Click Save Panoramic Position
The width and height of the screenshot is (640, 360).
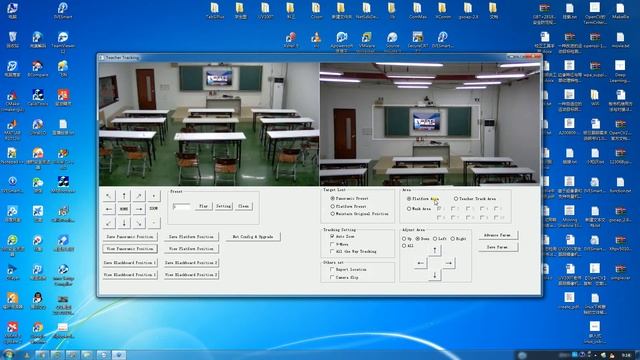pos(130,237)
